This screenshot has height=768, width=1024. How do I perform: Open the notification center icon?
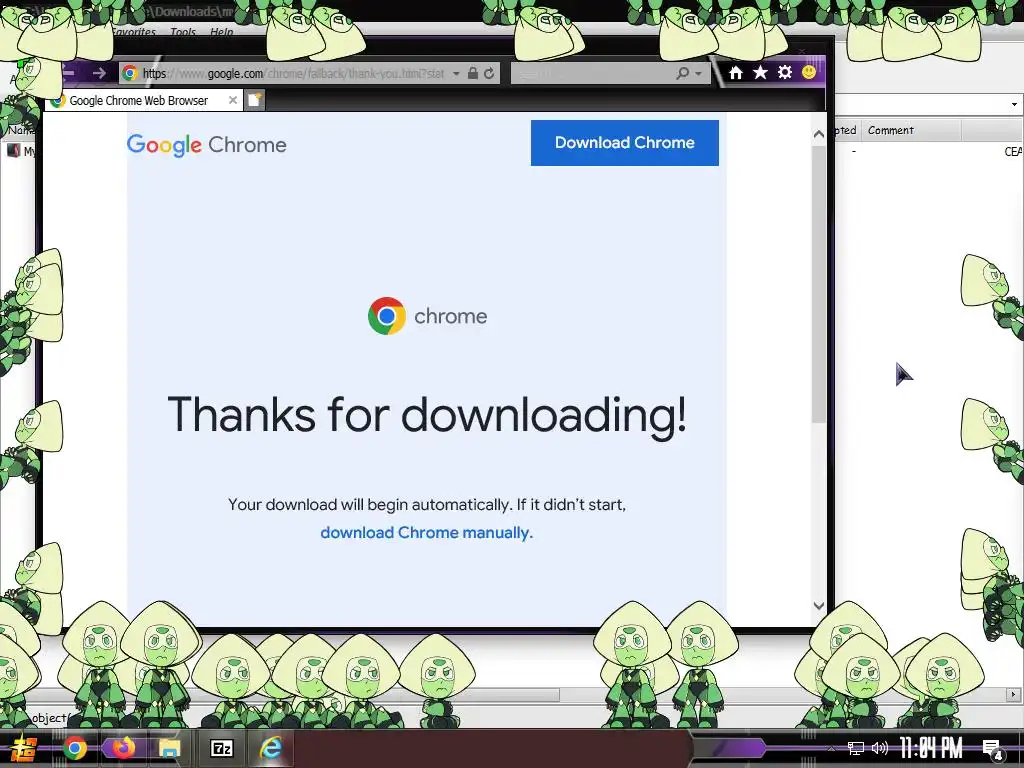click(x=993, y=750)
